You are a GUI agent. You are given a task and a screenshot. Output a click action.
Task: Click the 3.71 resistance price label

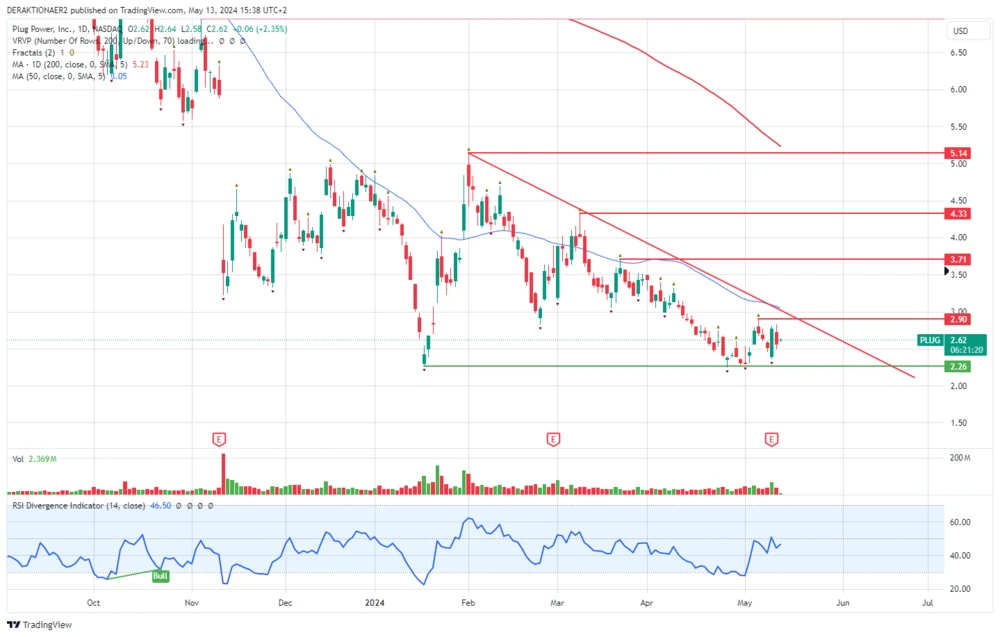pos(957,260)
